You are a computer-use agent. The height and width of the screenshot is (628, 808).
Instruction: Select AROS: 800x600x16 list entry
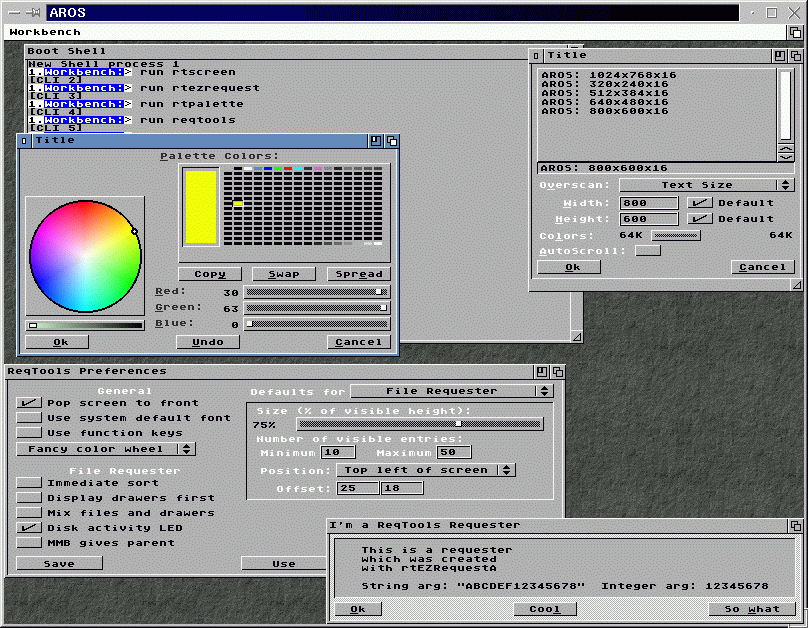point(604,111)
